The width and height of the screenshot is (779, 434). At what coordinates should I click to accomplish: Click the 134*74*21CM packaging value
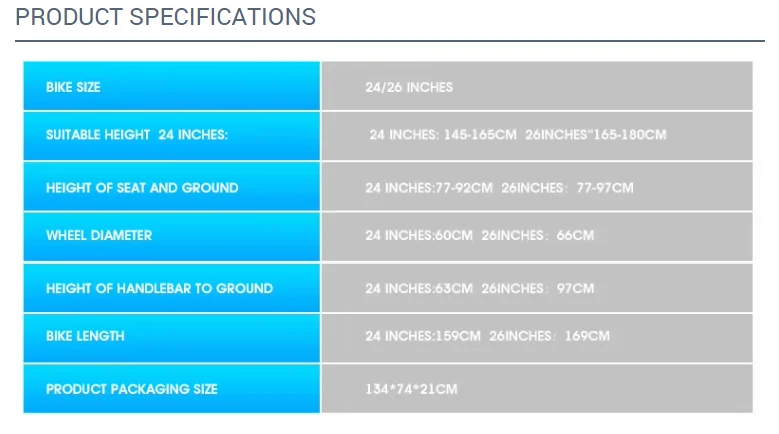pyautogui.click(x=411, y=389)
